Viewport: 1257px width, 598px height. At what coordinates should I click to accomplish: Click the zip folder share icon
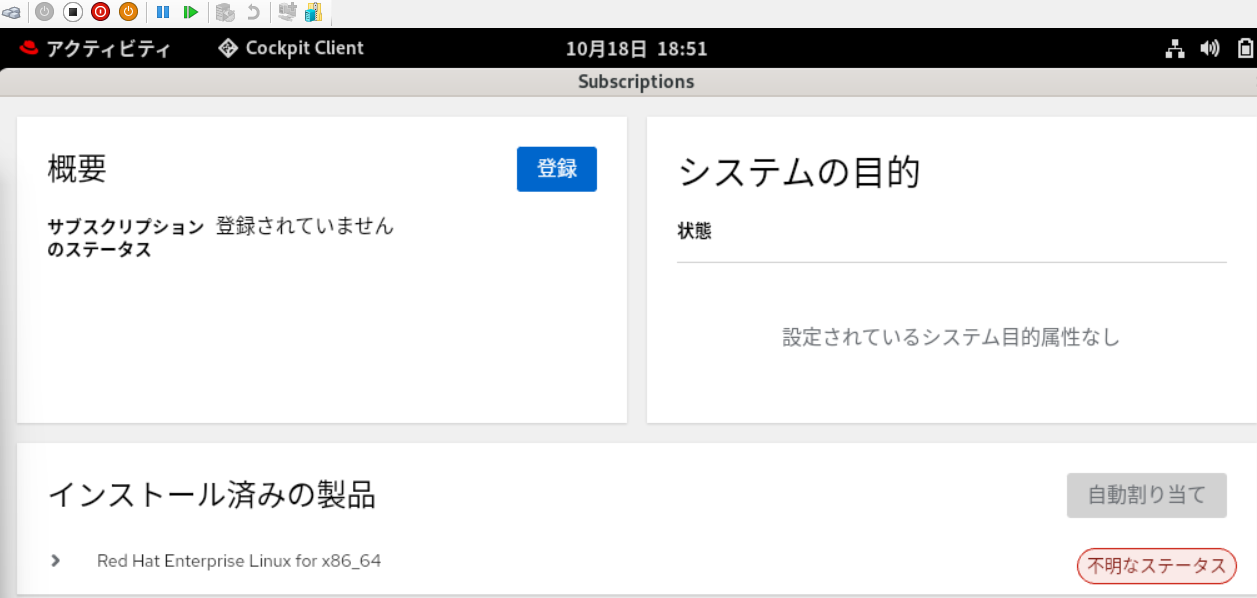[313, 13]
